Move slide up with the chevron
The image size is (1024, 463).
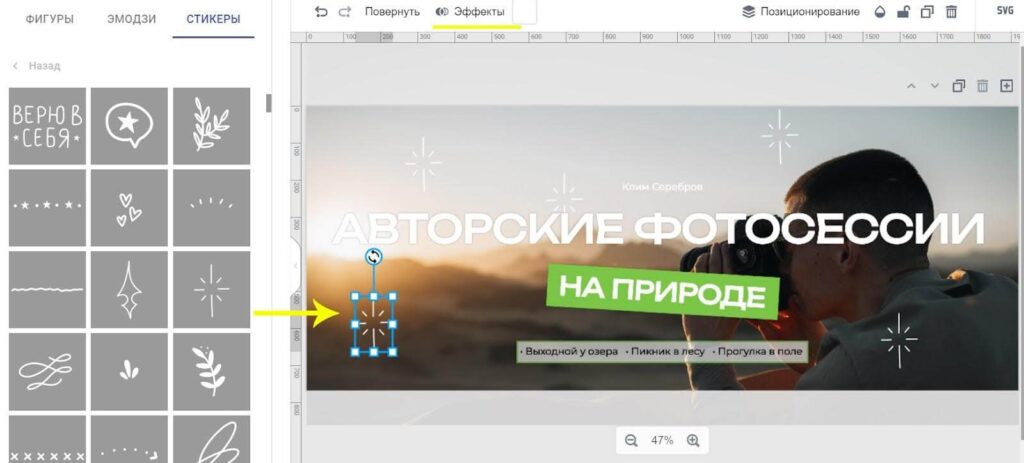tap(912, 86)
